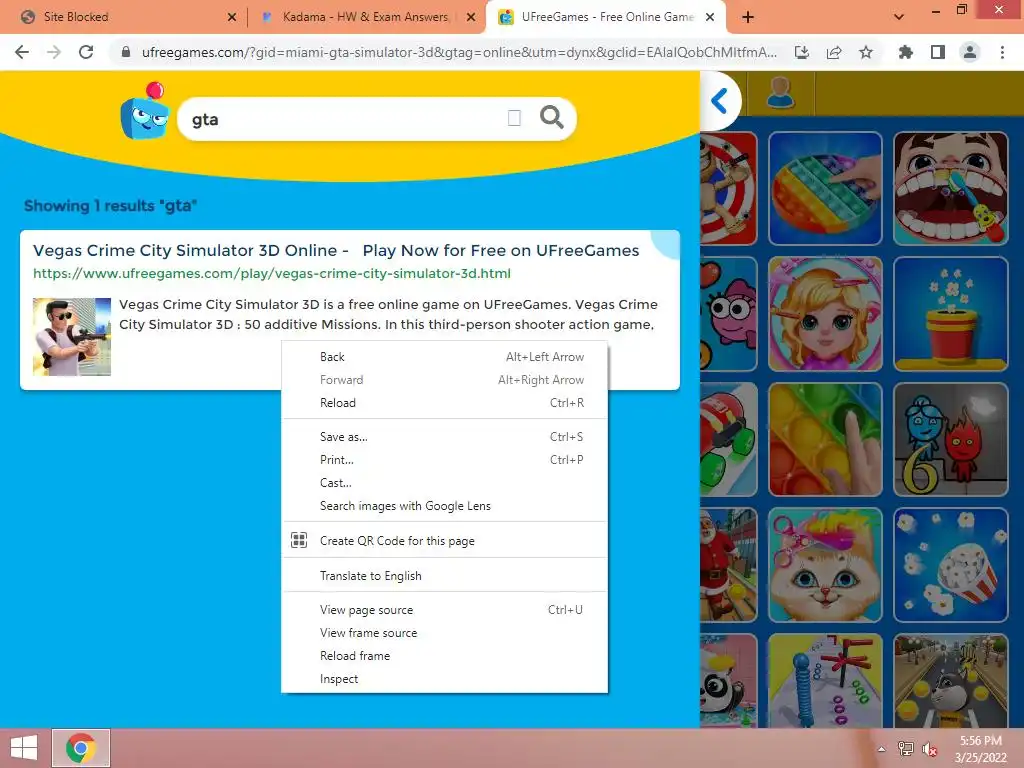
Task: Choose Reload in the context menu
Action: click(444, 403)
